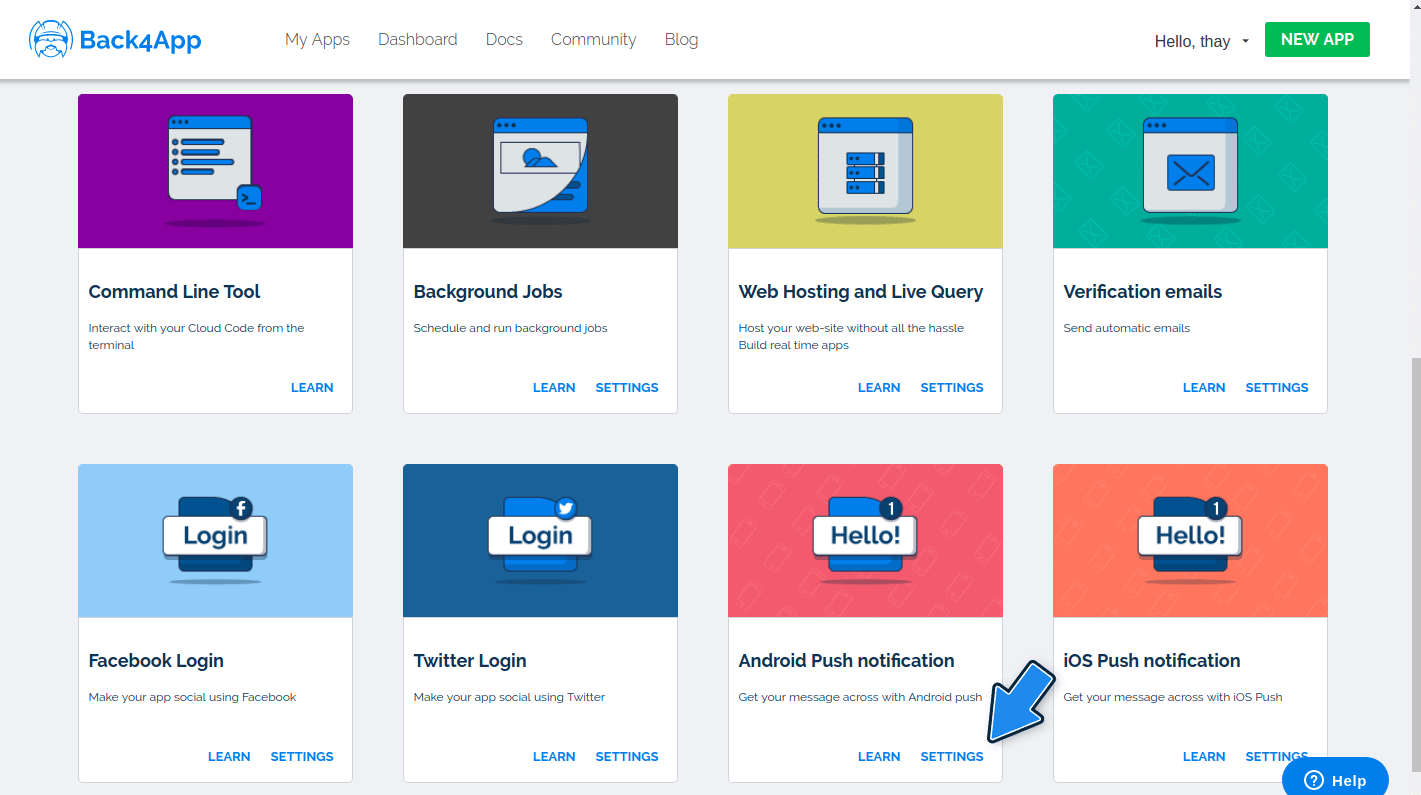
Task: Open LEARN for Background Jobs
Action: (x=554, y=387)
